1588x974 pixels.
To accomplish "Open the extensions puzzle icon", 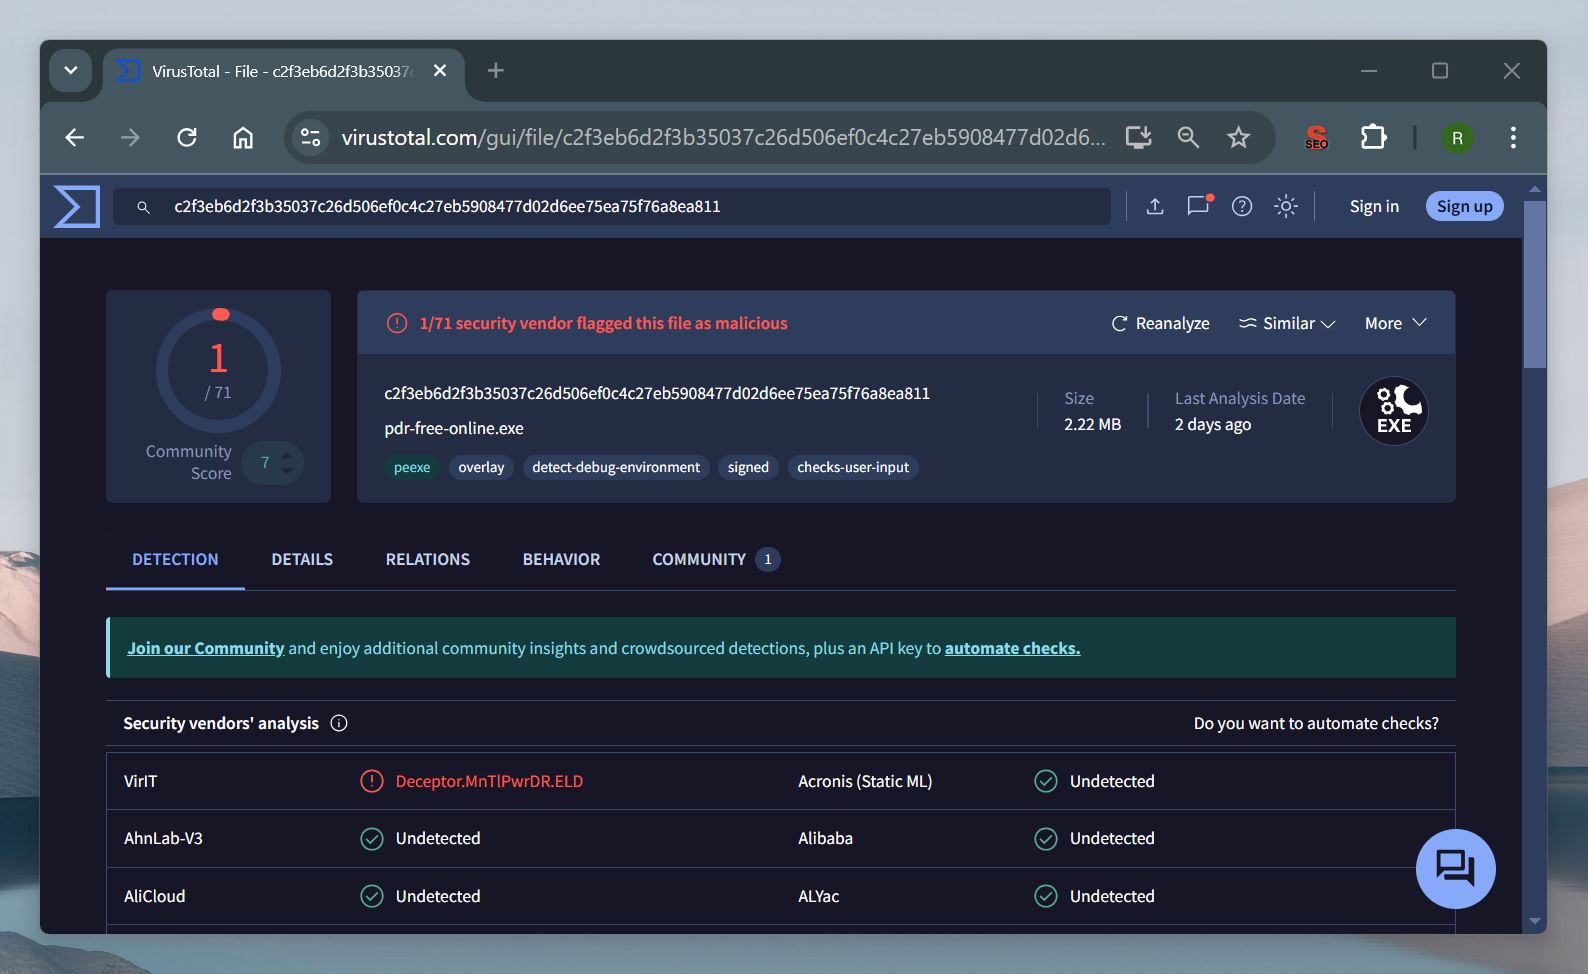I will click(x=1374, y=137).
